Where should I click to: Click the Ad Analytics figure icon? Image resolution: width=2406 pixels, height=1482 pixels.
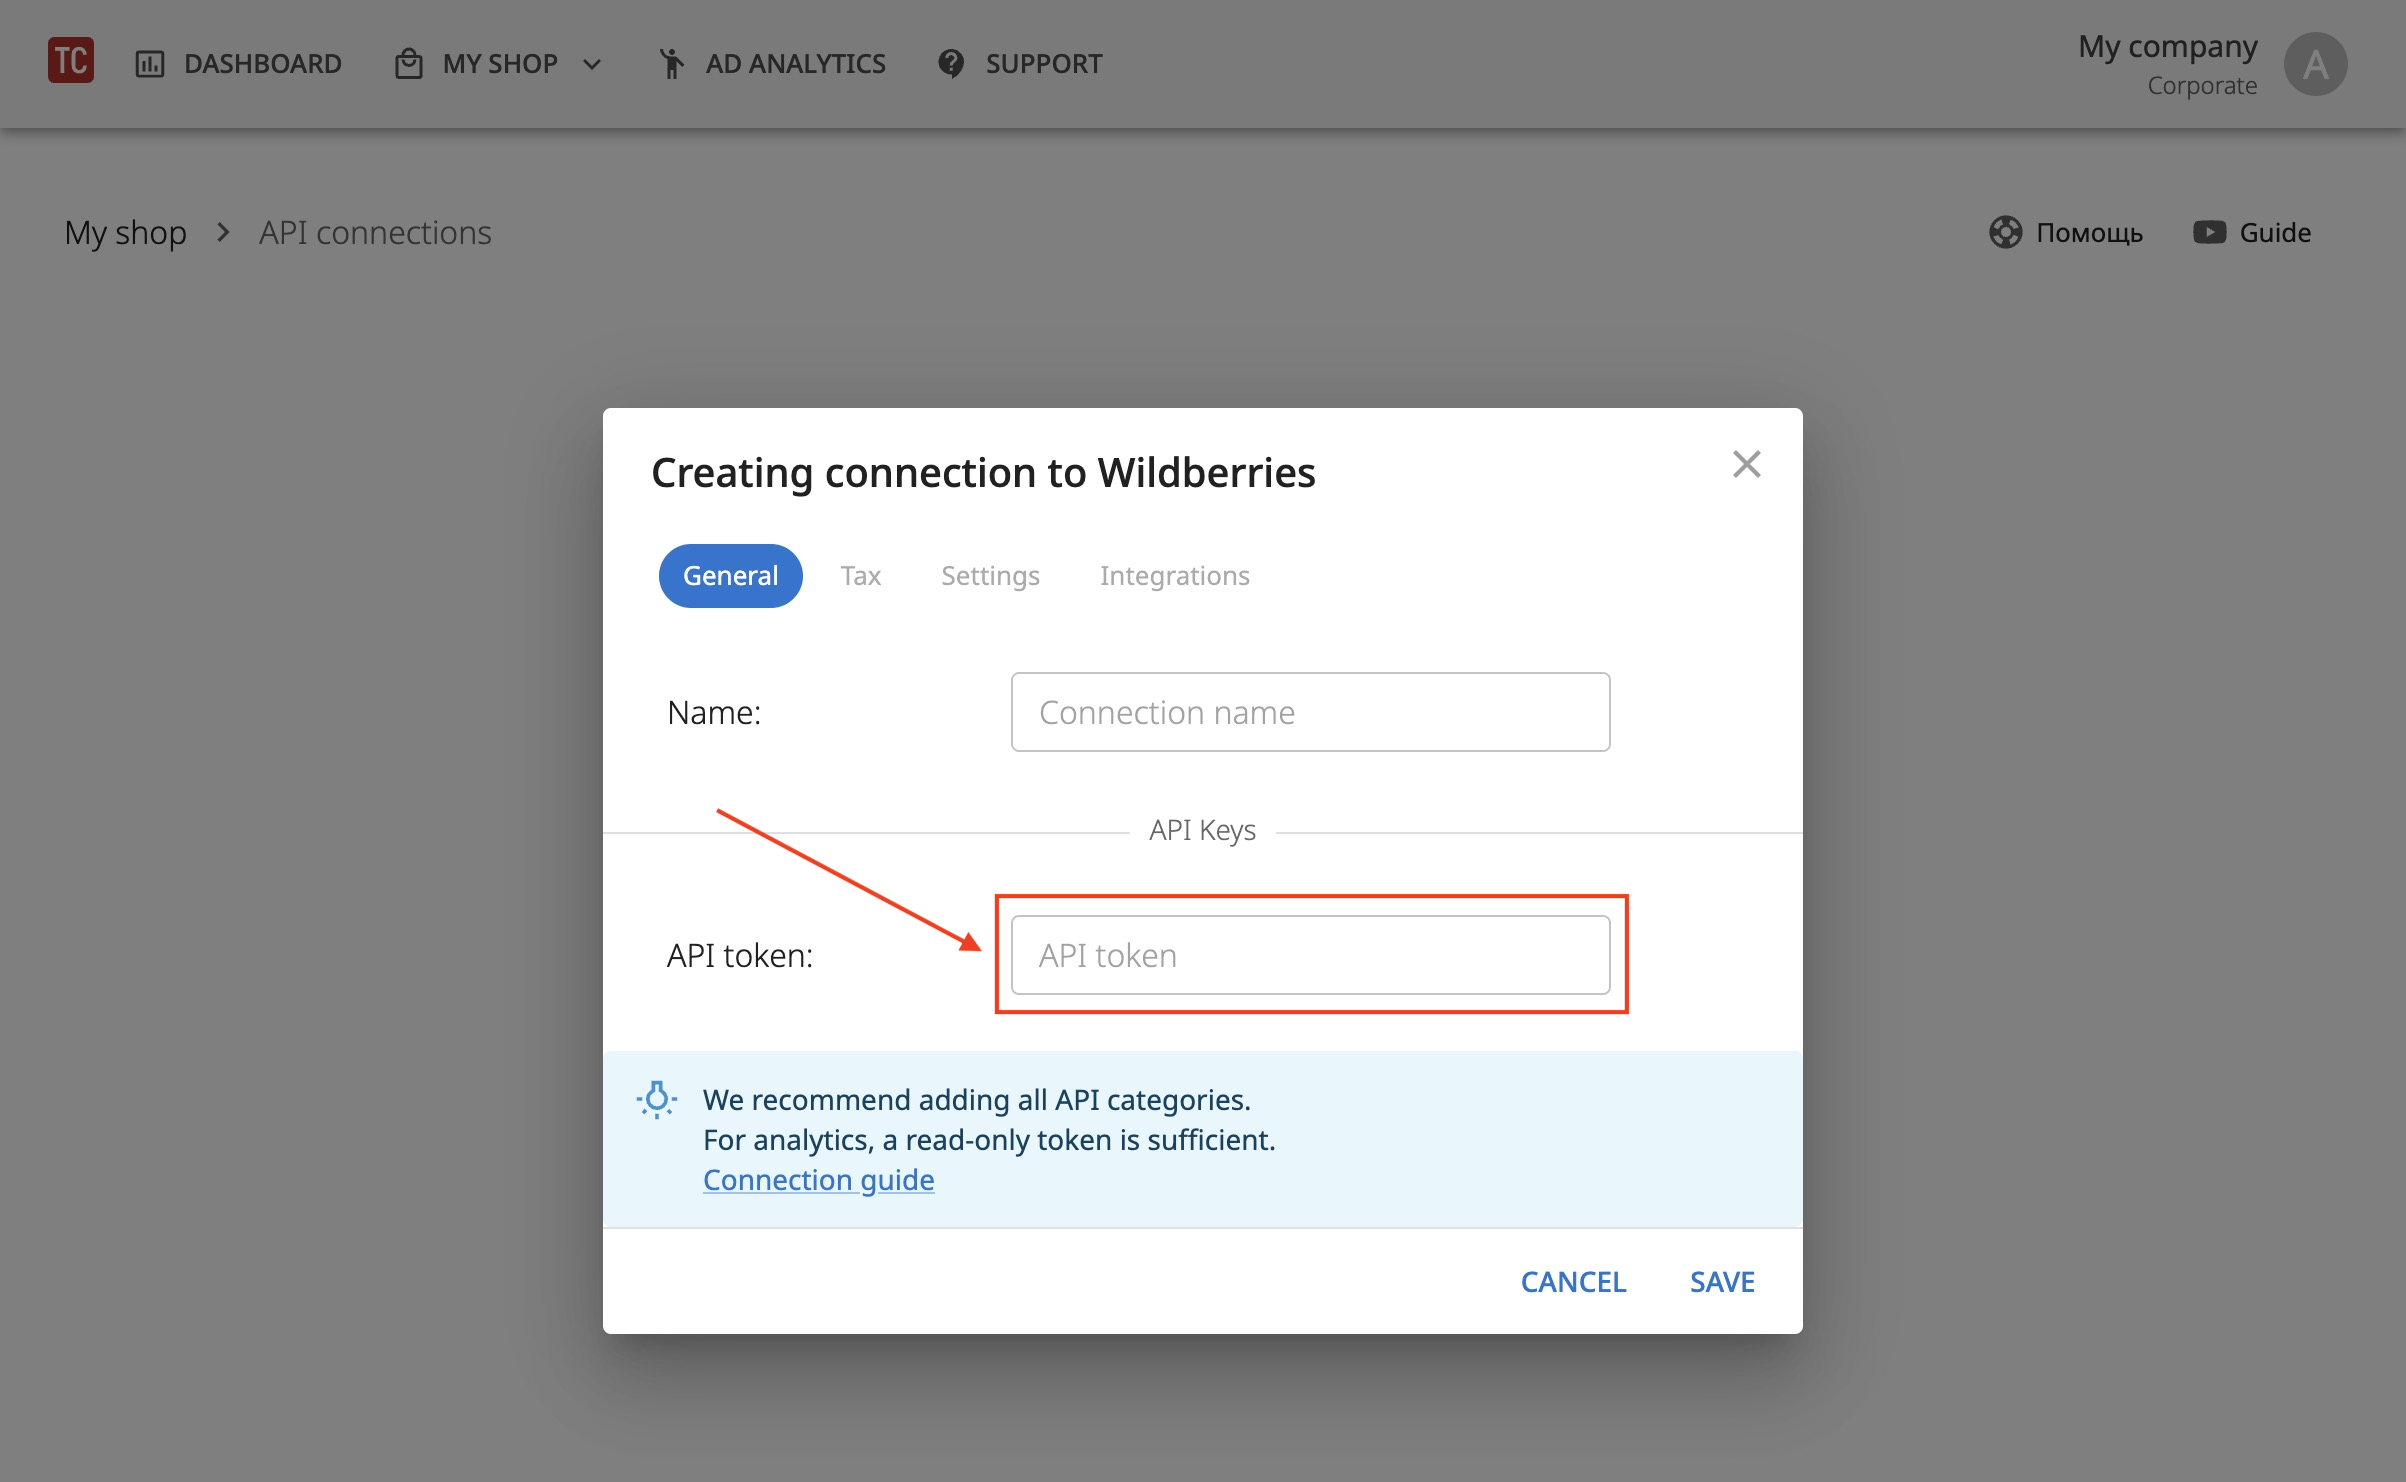pyautogui.click(x=672, y=63)
